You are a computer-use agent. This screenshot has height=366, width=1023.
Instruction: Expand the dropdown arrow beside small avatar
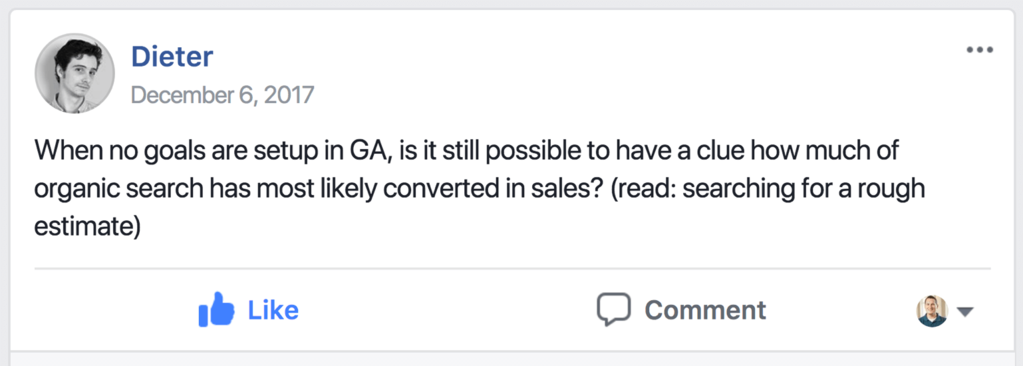pos(965,312)
